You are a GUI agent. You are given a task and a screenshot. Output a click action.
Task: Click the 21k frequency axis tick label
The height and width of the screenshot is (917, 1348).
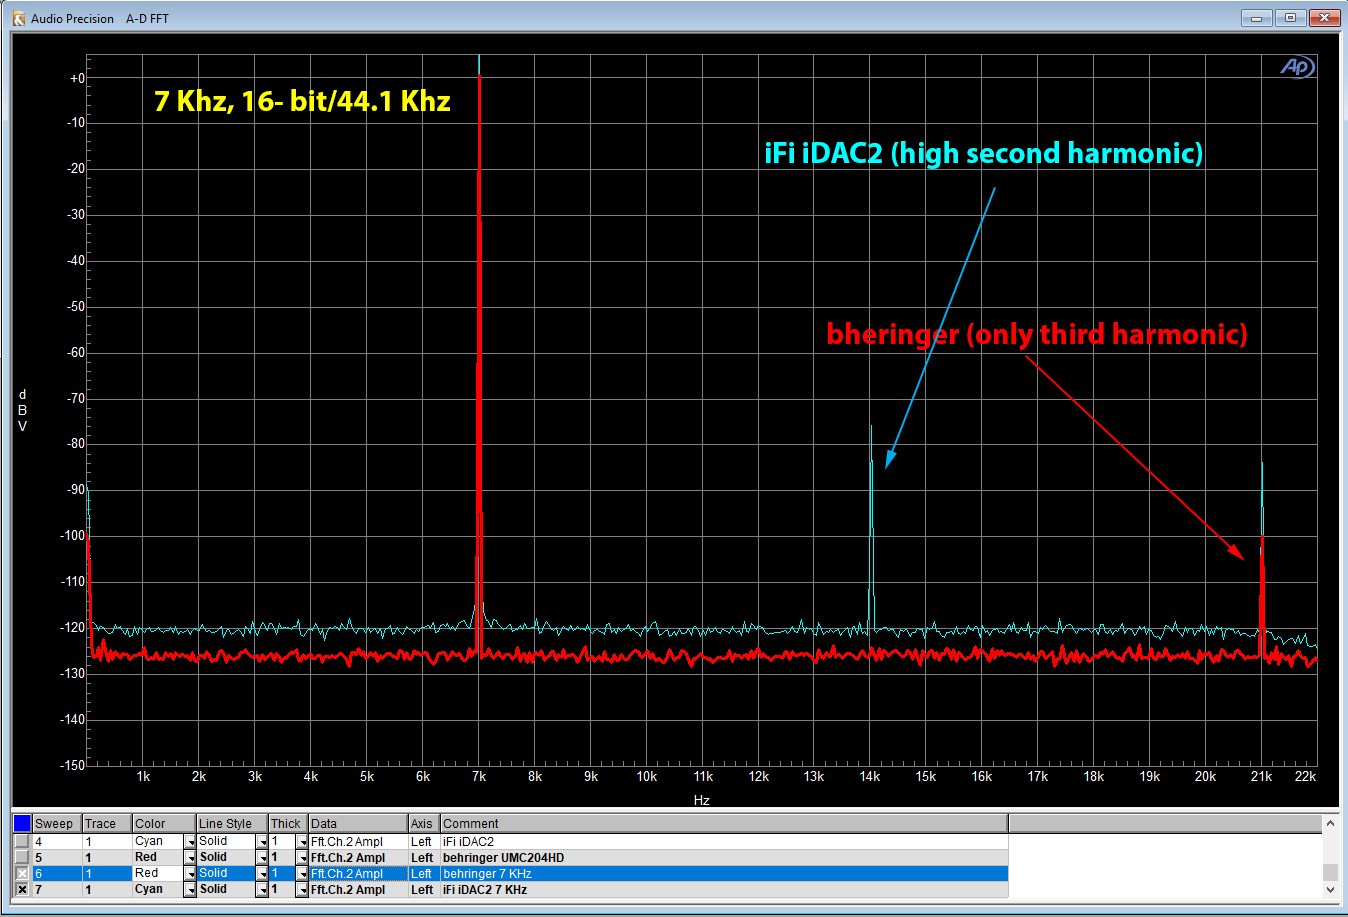tap(1261, 777)
